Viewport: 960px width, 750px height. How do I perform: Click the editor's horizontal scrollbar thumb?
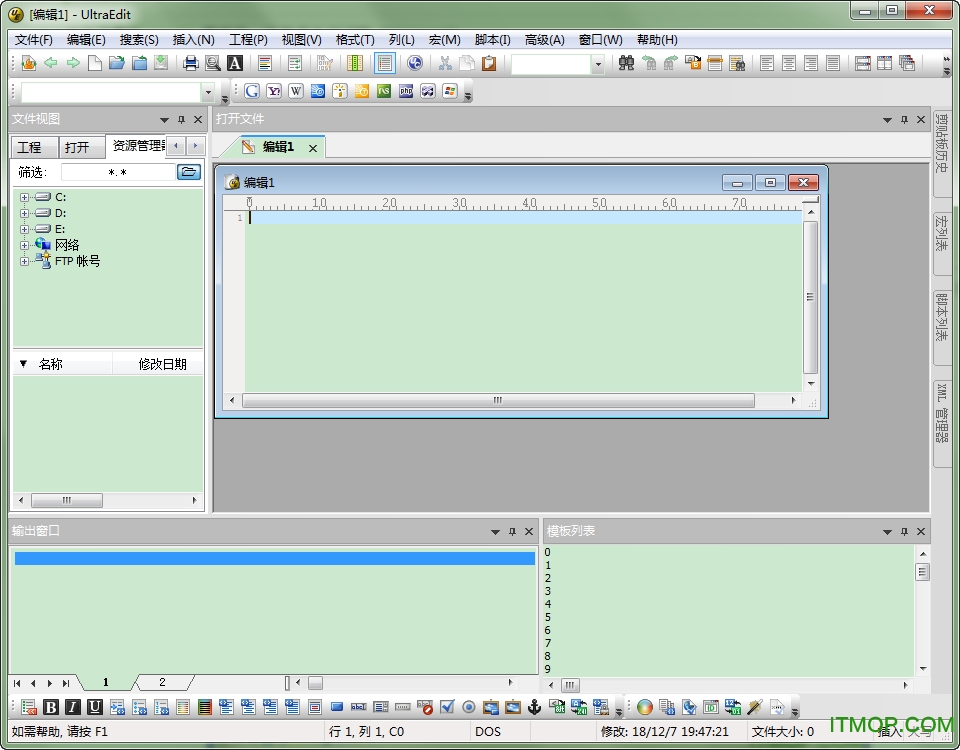pyautogui.click(x=498, y=400)
